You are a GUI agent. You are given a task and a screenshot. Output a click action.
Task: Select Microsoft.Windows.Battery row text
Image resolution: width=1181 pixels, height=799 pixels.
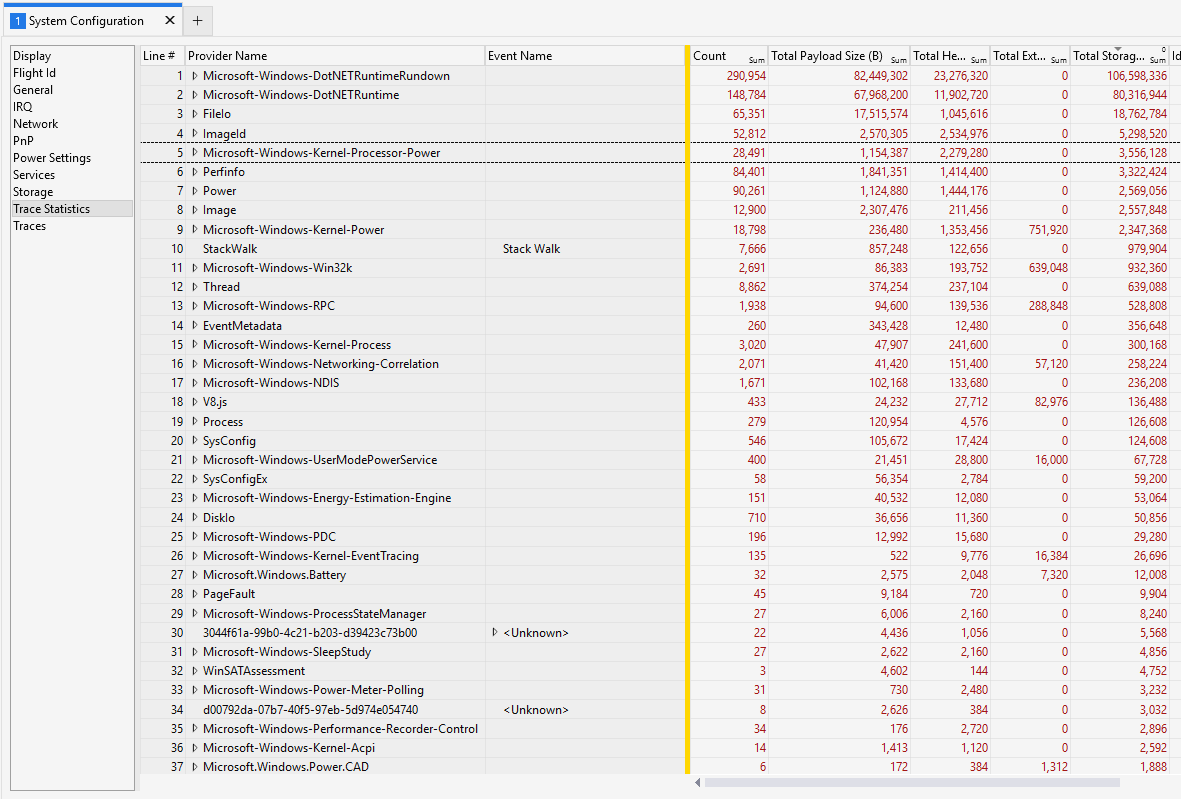point(274,575)
